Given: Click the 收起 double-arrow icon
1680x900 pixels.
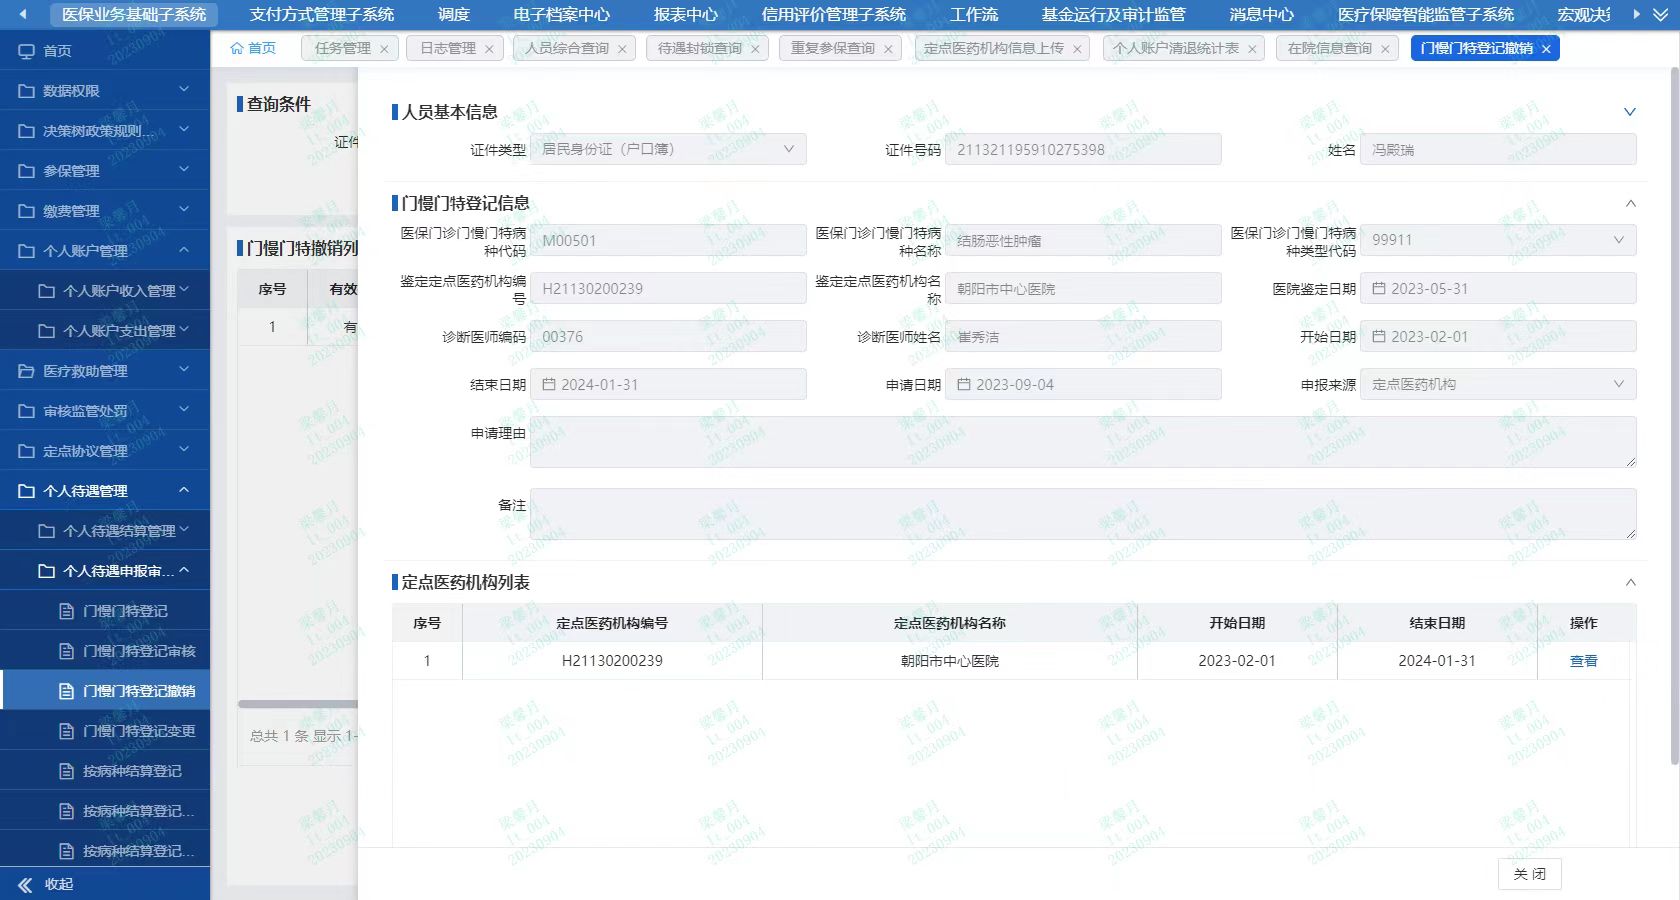Looking at the screenshot, I should point(25,884).
